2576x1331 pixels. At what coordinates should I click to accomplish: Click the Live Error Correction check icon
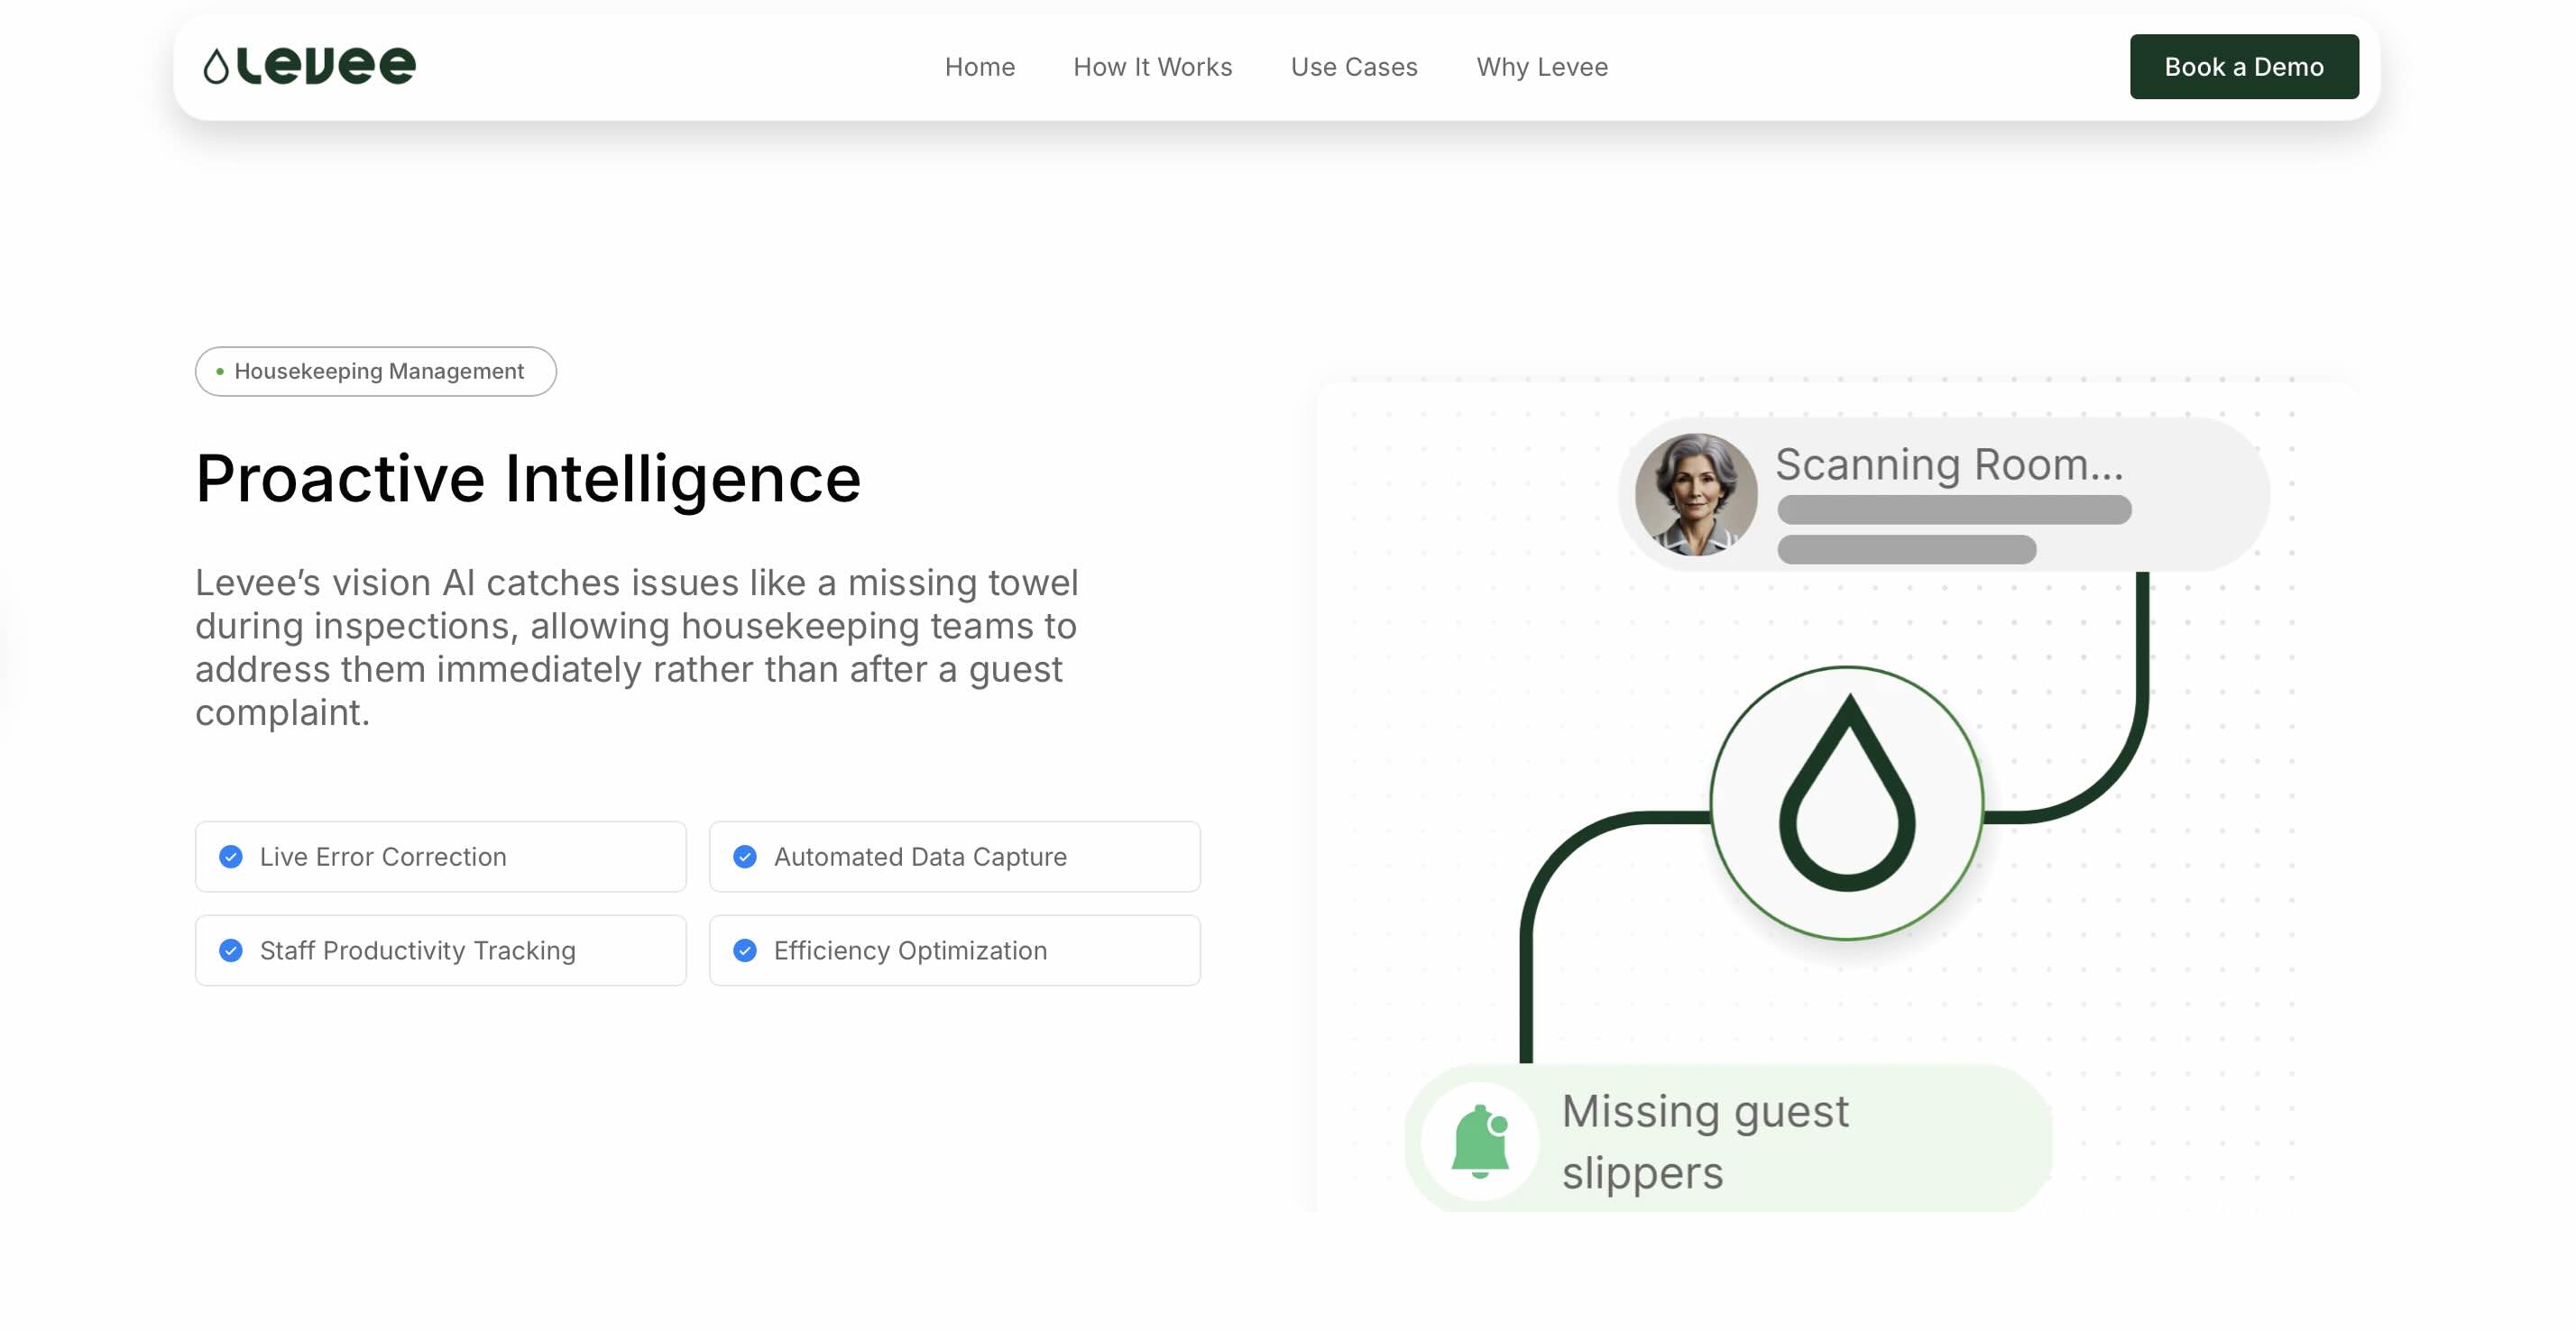click(231, 857)
